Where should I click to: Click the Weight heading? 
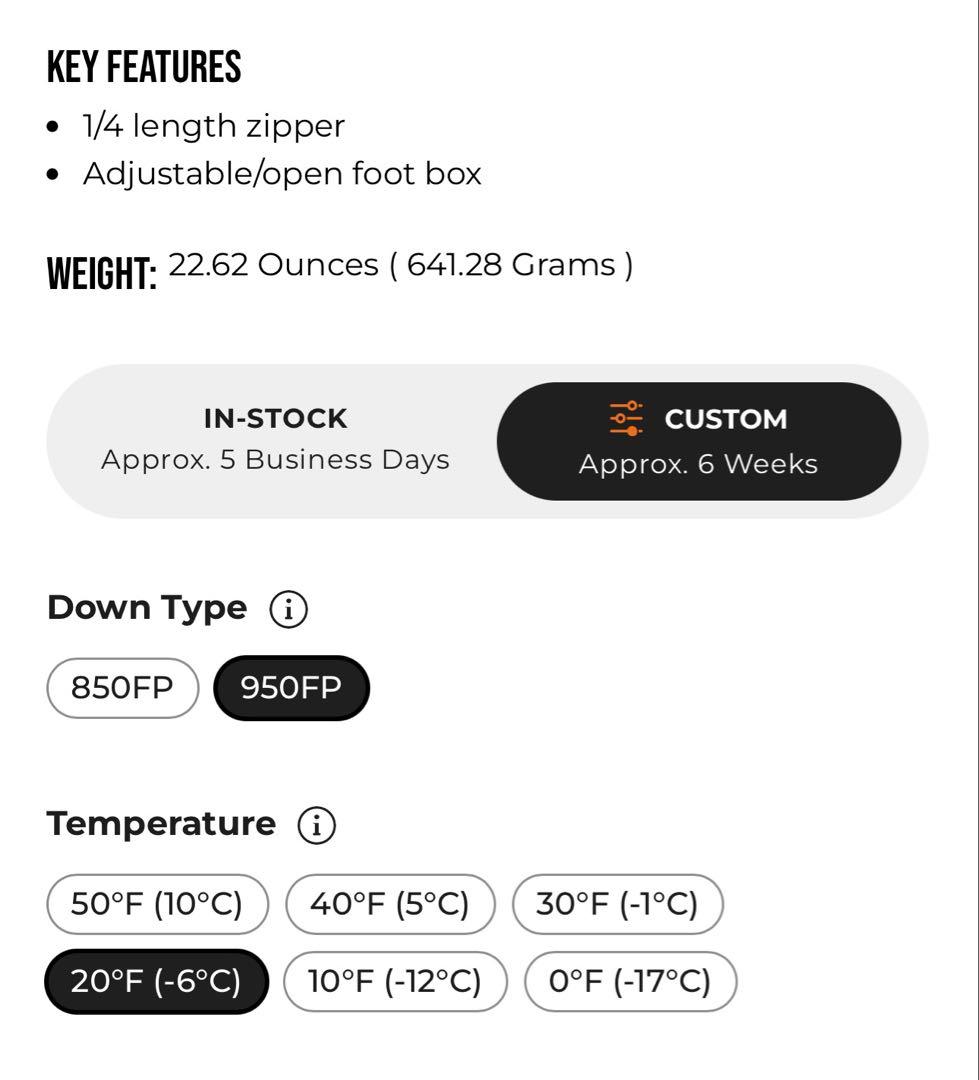click(x=102, y=273)
